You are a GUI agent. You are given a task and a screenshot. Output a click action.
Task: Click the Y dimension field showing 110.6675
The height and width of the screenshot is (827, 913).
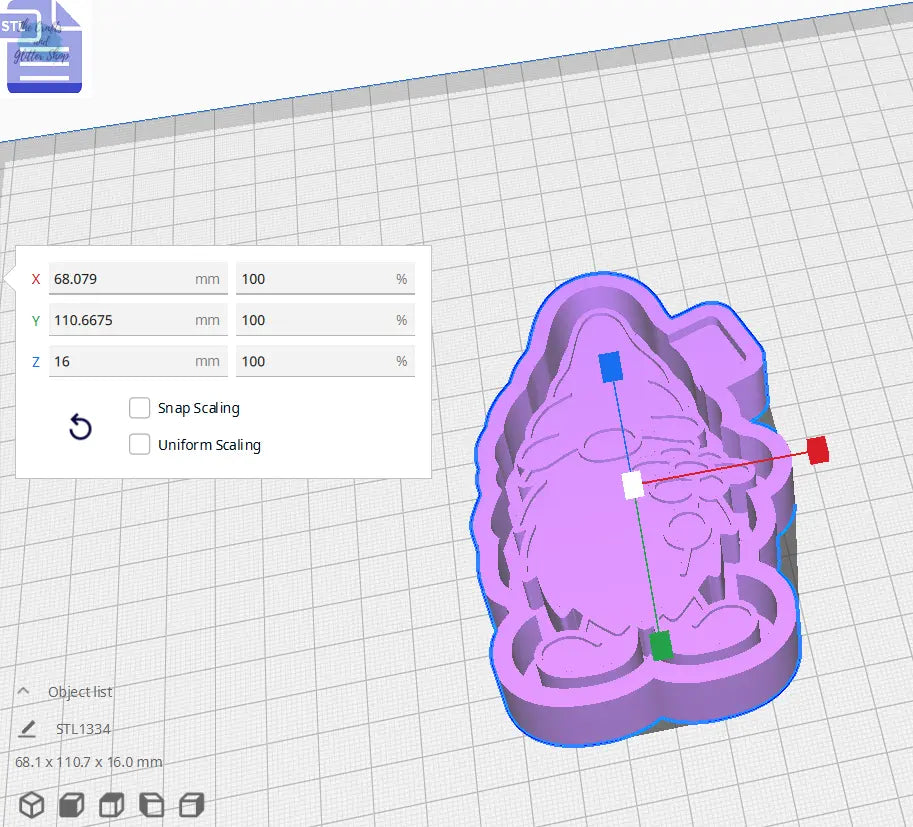(x=138, y=319)
